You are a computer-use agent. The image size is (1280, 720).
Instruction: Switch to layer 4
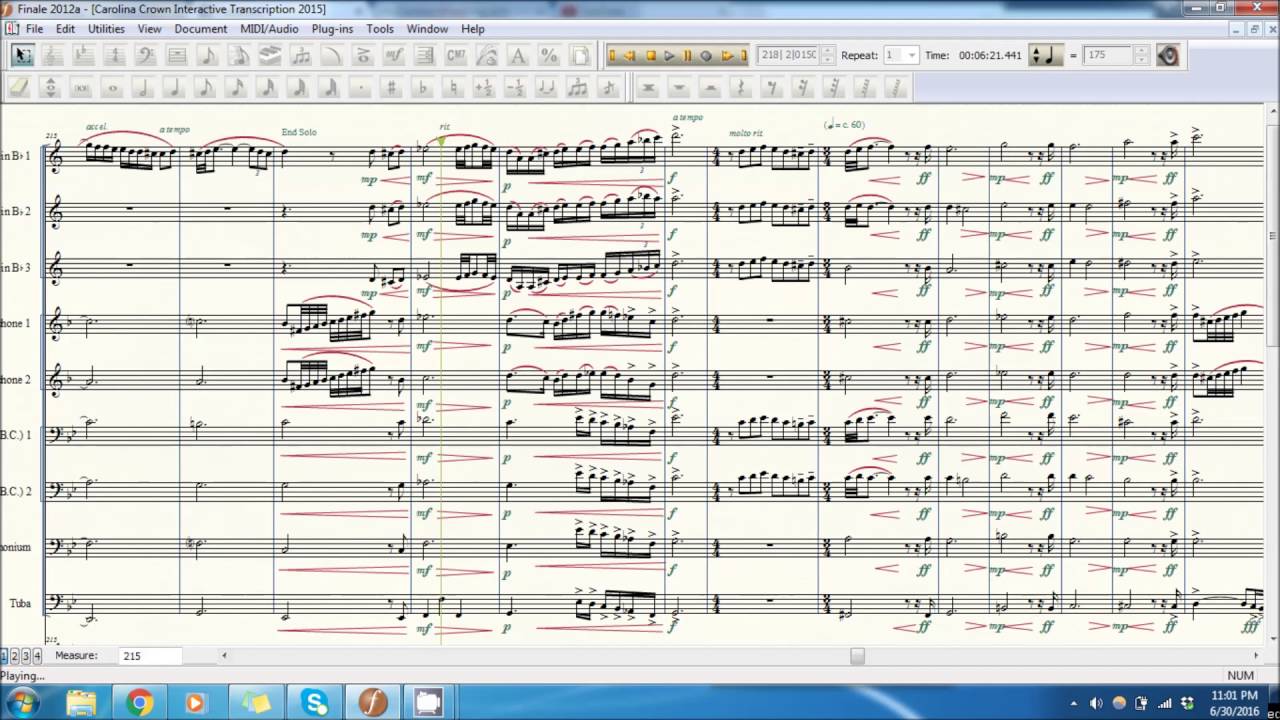click(x=37, y=656)
